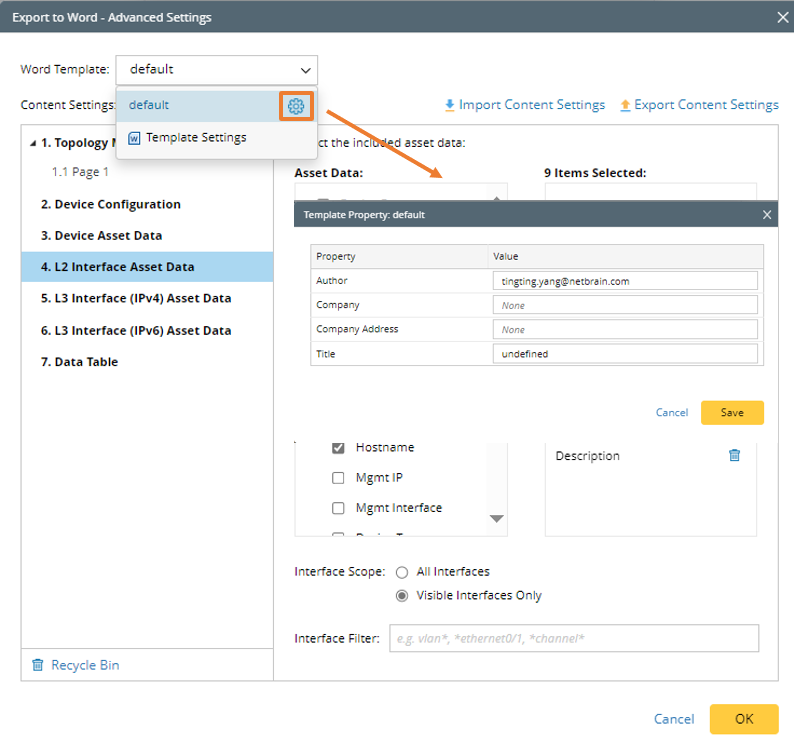Close the Template Property popup

pyautogui.click(x=767, y=215)
